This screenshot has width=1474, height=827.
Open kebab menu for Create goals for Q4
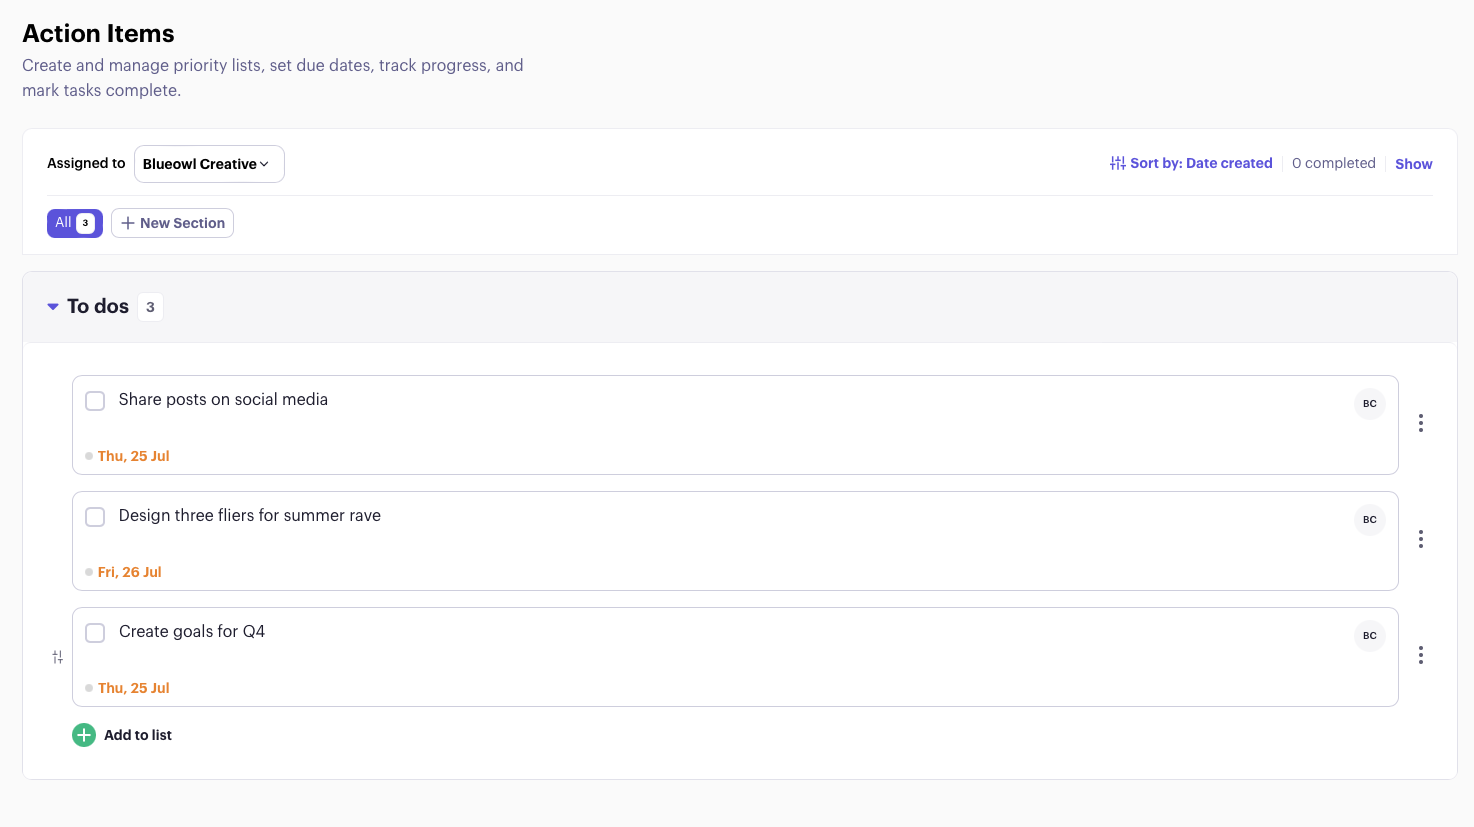tap(1420, 655)
